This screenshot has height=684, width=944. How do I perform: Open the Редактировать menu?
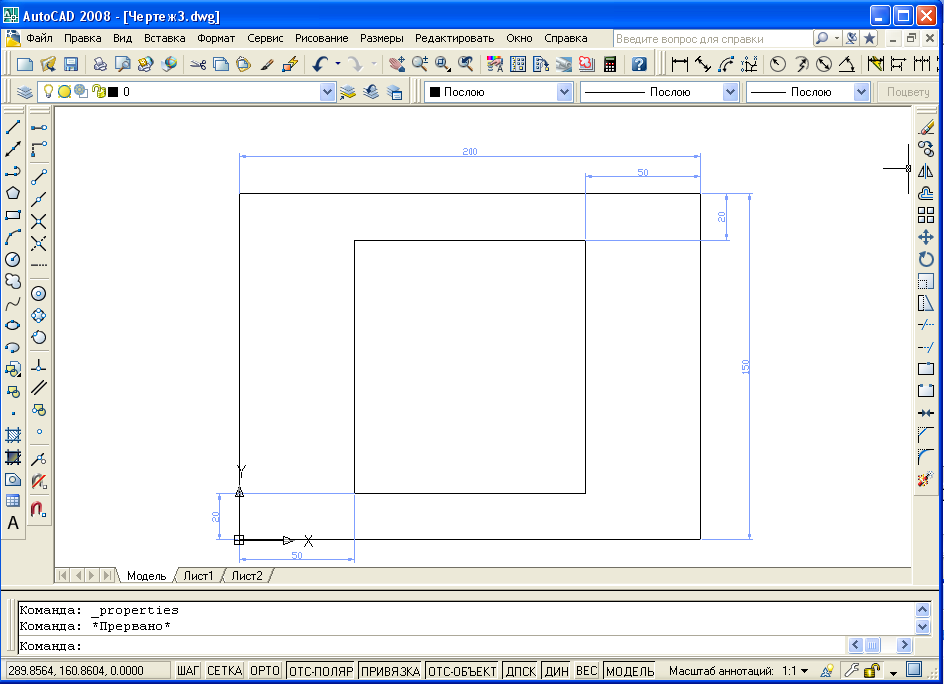(x=455, y=38)
